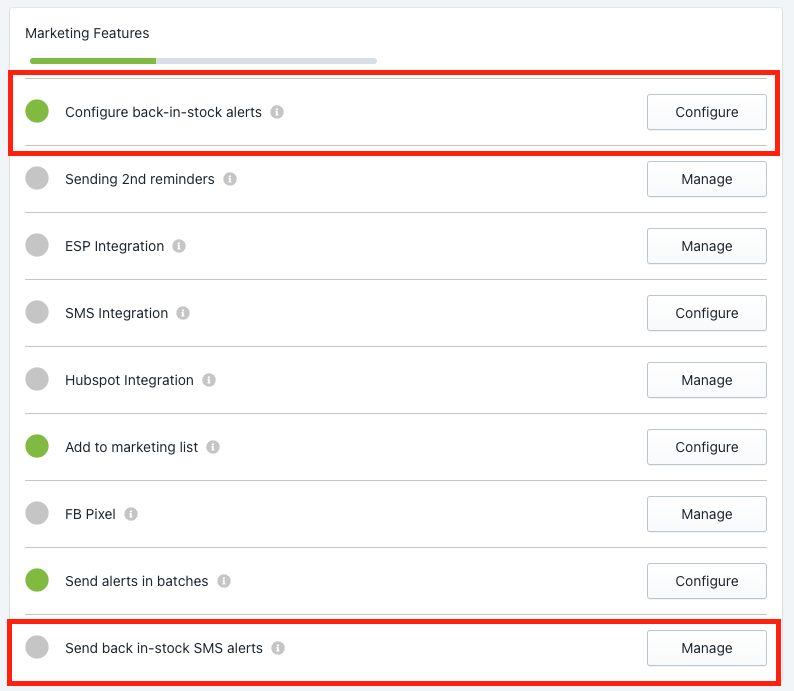The image size is (794, 691).
Task: Show info for Send alerts in batches
Action: 224,581
